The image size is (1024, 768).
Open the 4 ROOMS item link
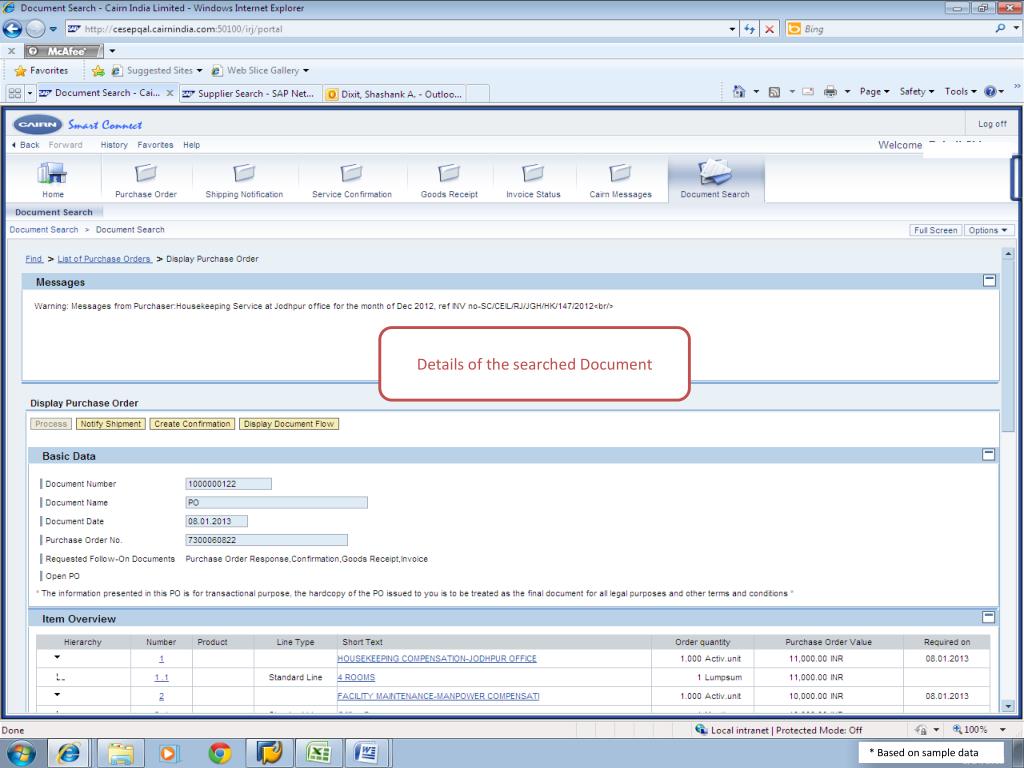coord(356,677)
